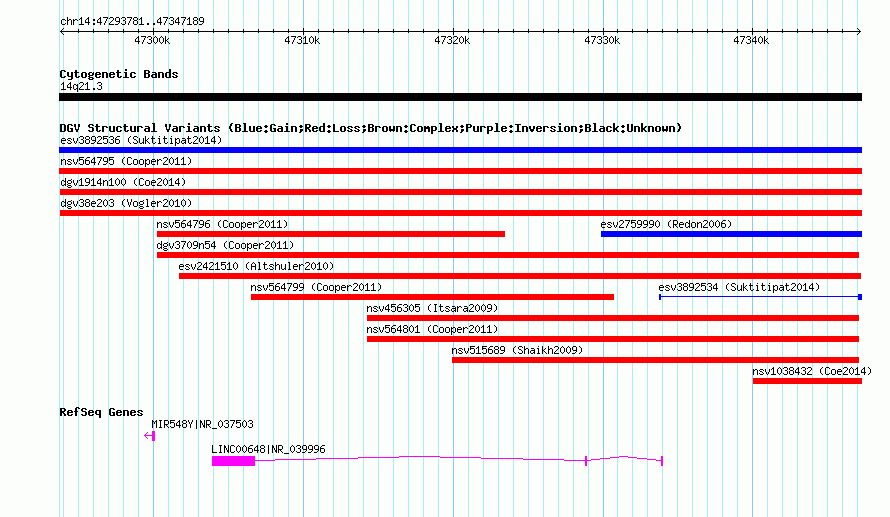Click the nsv564796 short red bar
The image size is (890, 517).
[x=331, y=234]
